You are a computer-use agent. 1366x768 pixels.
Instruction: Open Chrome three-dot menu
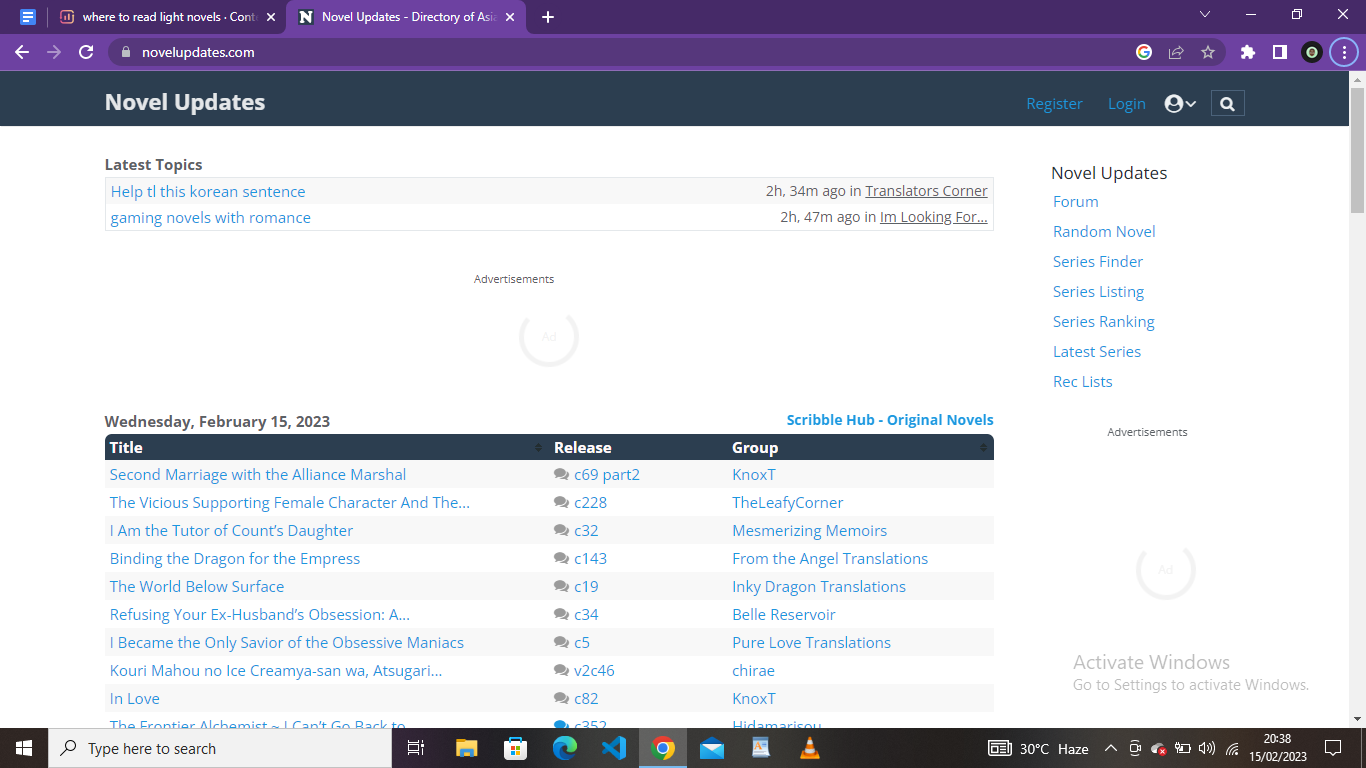click(x=1344, y=52)
